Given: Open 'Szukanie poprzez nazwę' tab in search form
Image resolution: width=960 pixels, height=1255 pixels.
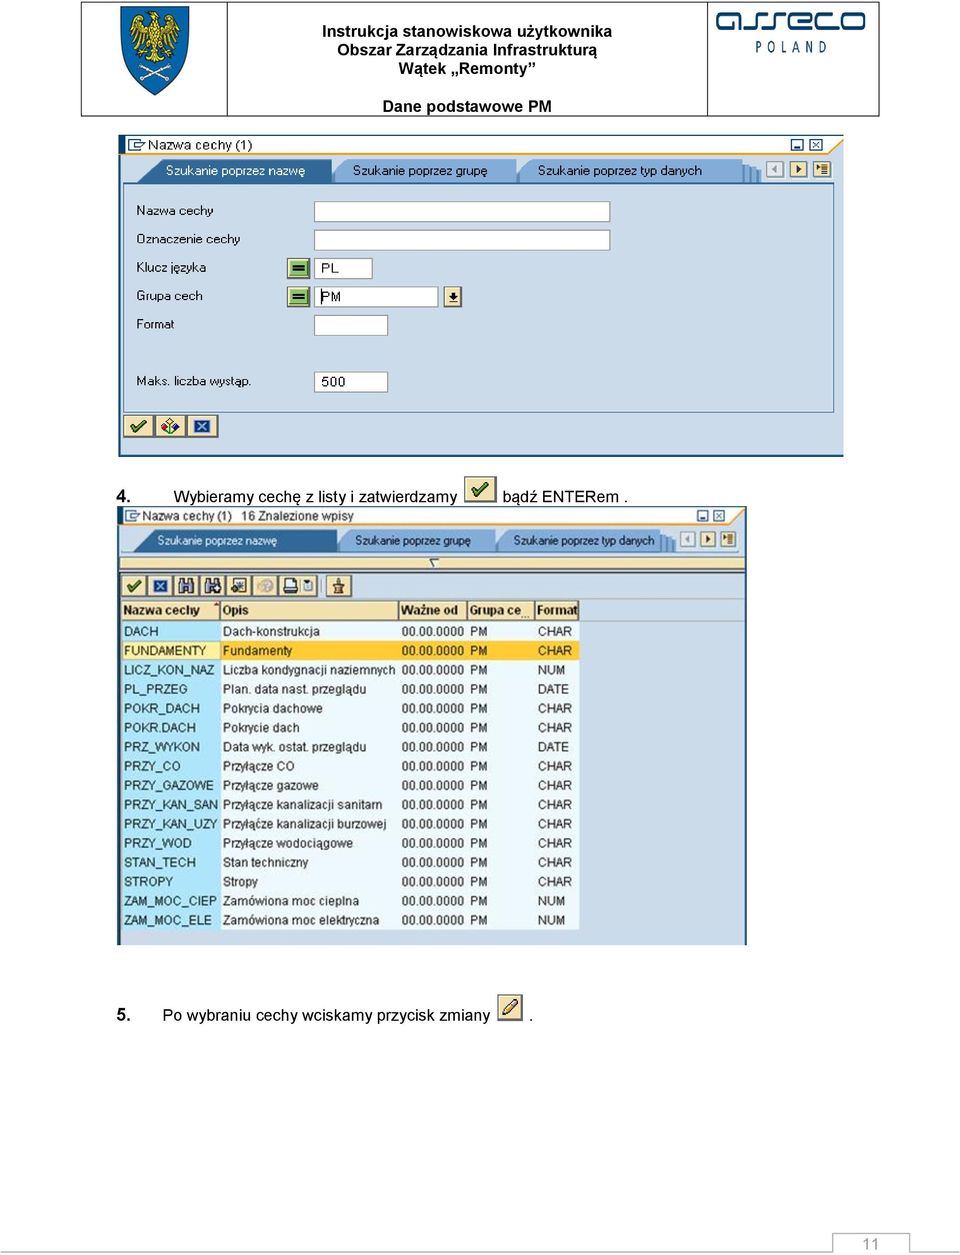Looking at the screenshot, I should click(x=235, y=171).
